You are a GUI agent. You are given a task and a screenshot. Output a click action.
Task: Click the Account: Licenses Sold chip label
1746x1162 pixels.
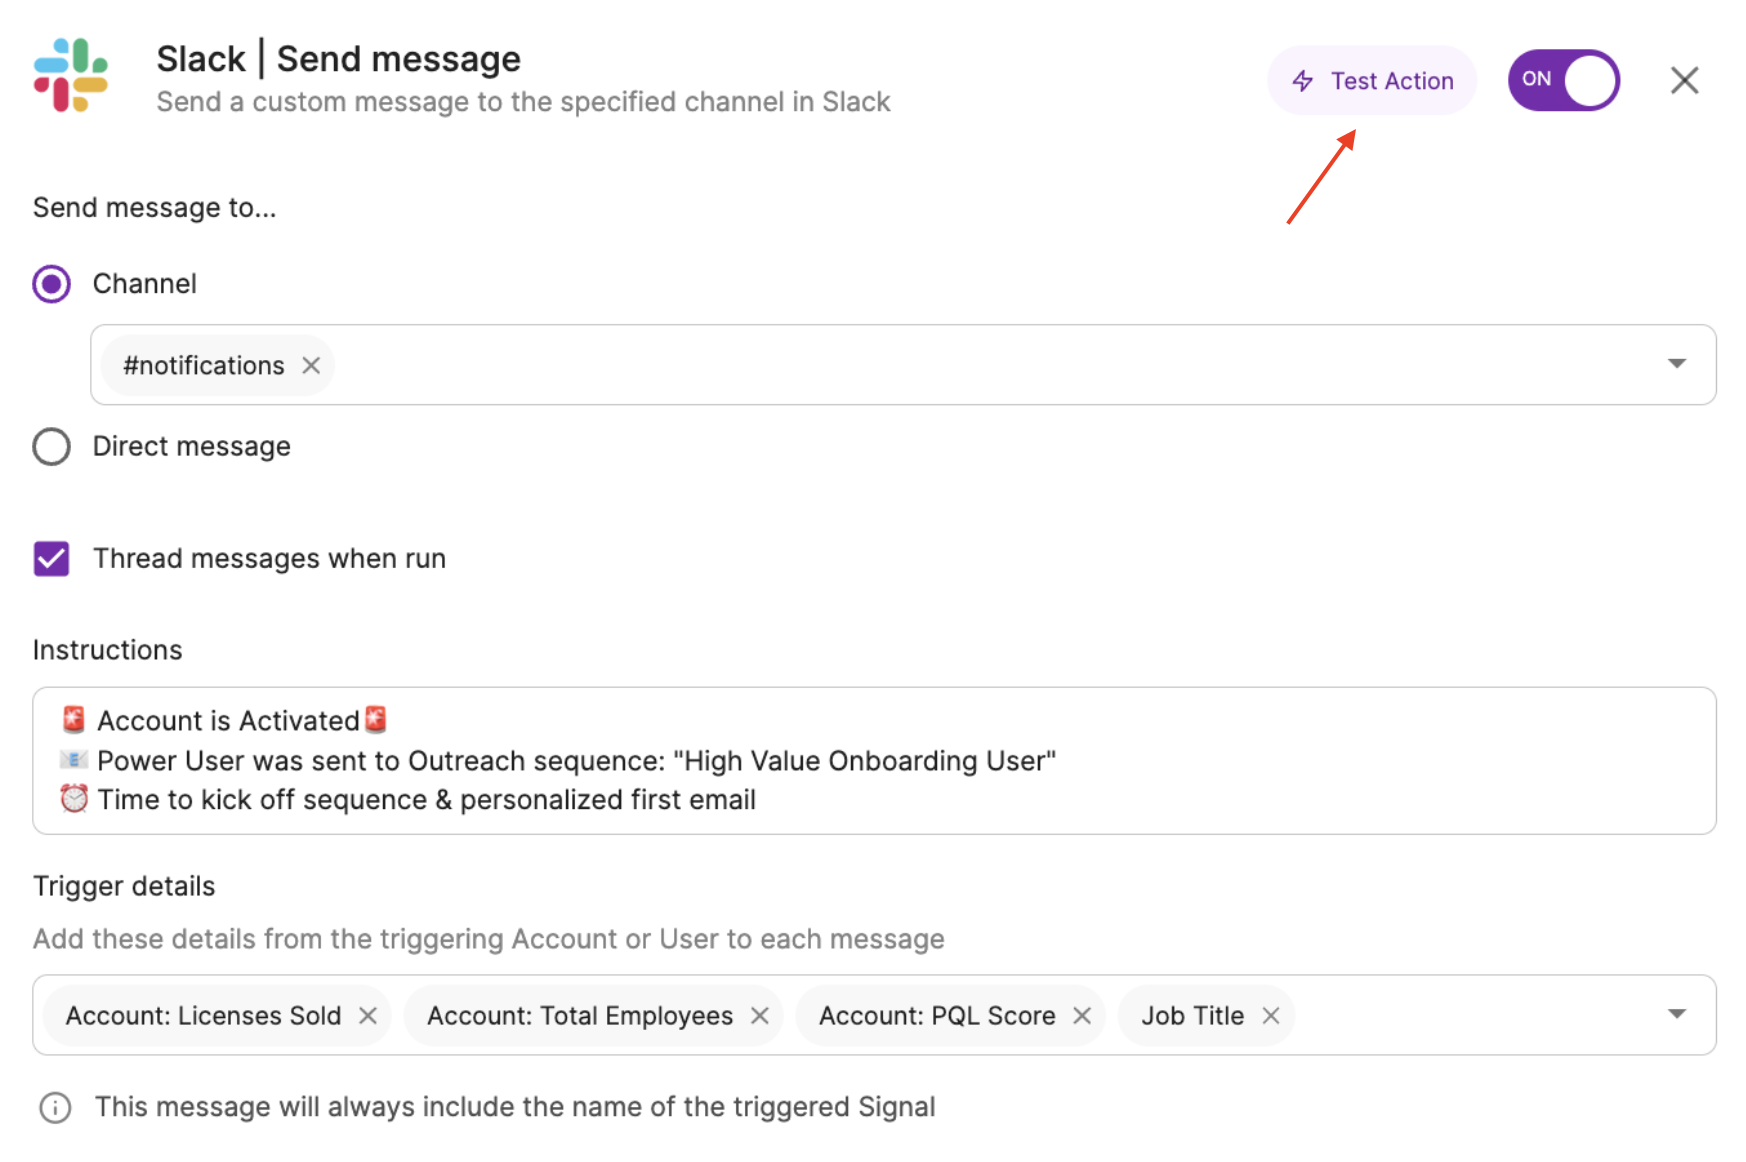[203, 1016]
